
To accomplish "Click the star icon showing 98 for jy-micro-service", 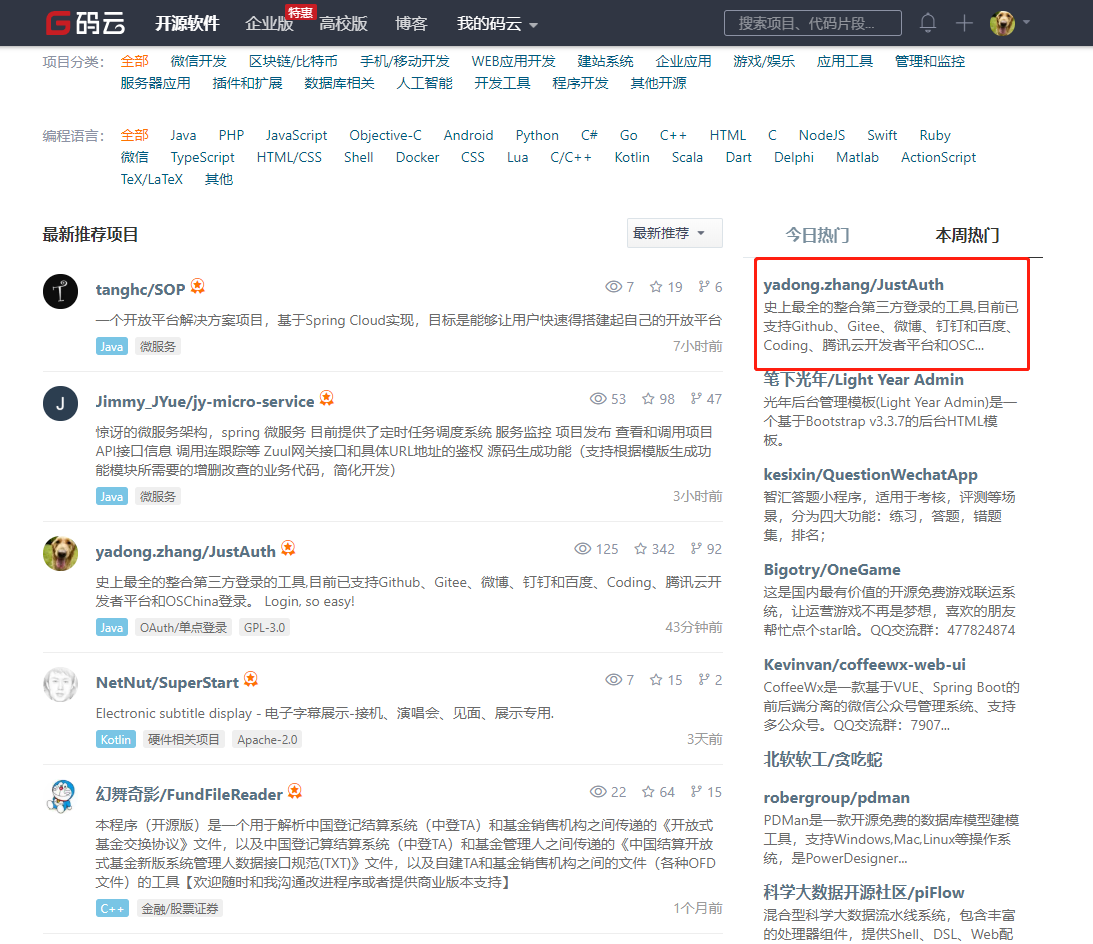I will (x=648, y=399).
